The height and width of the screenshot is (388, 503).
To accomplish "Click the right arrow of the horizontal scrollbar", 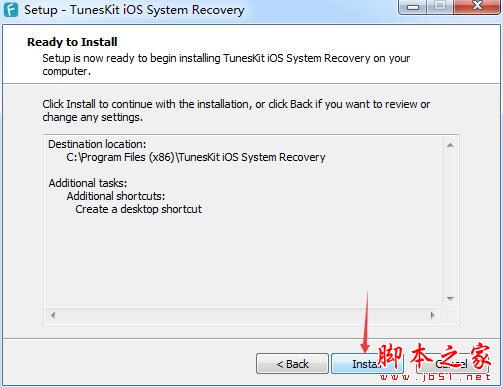I will click(x=433, y=315).
